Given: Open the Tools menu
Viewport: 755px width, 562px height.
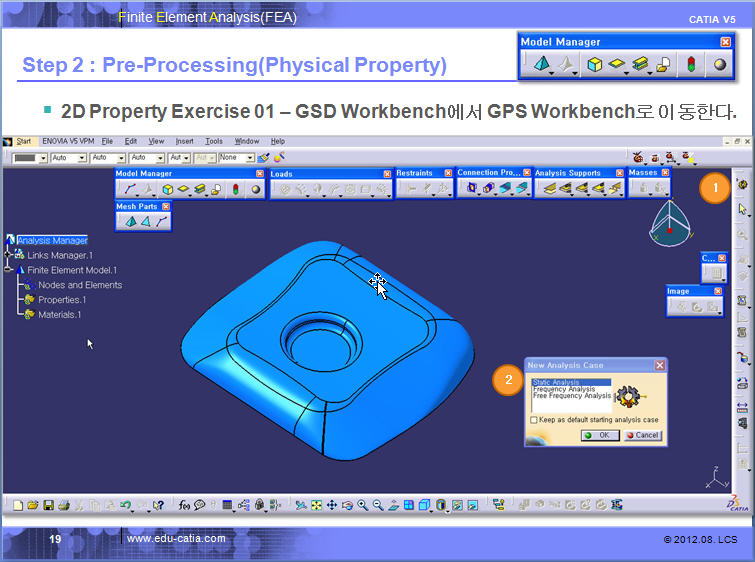Looking at the screenshot, I should coord(214,141).
